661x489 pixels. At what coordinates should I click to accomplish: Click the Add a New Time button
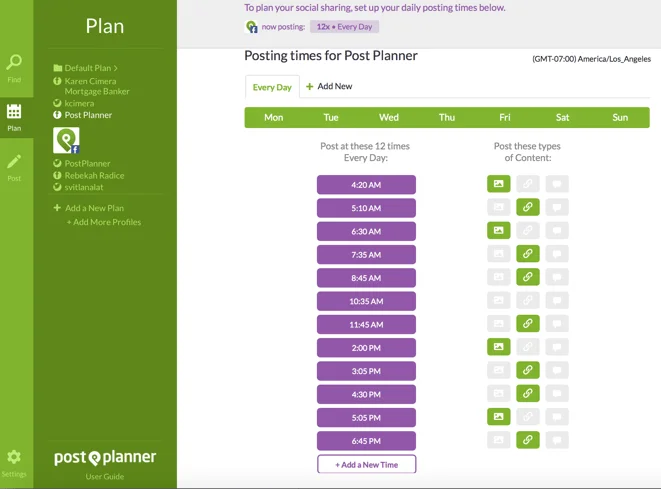pyautogui.click(x=366, y=465)
